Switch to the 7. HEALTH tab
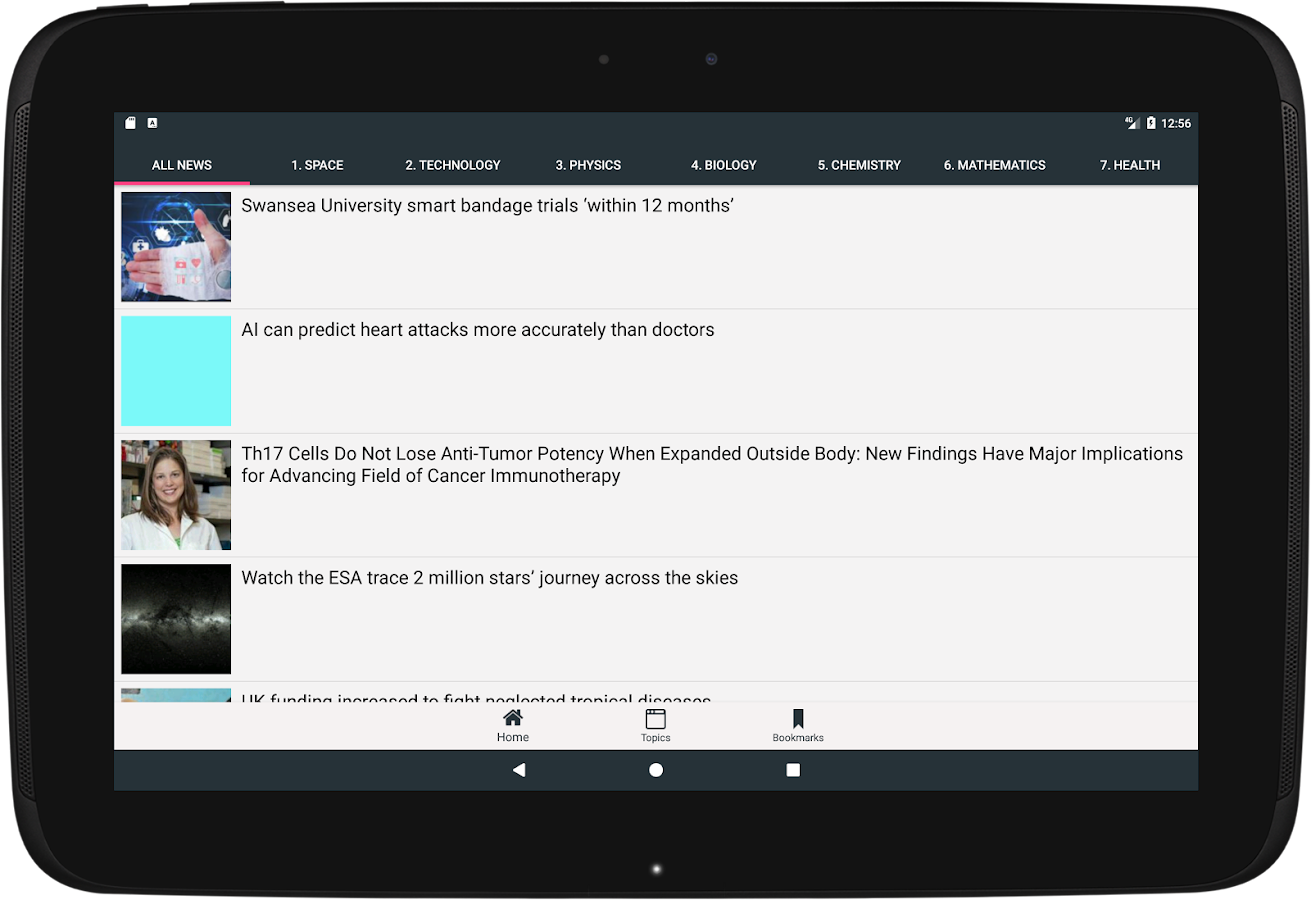 click(x=1130, y=165)
